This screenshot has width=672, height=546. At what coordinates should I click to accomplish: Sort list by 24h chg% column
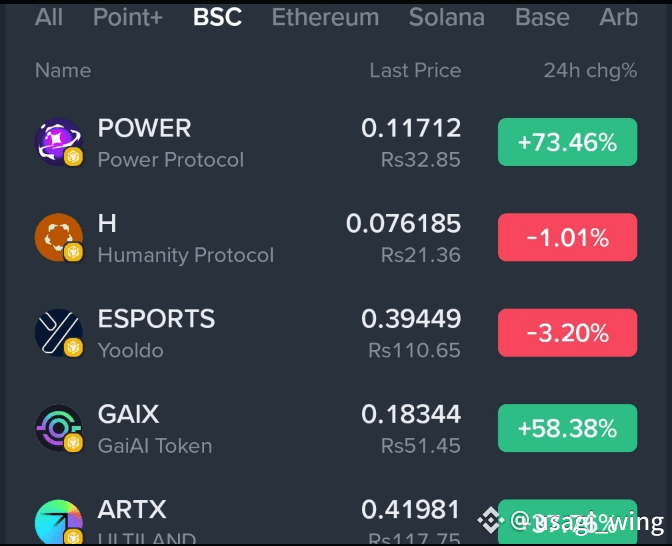click(590, 71)
